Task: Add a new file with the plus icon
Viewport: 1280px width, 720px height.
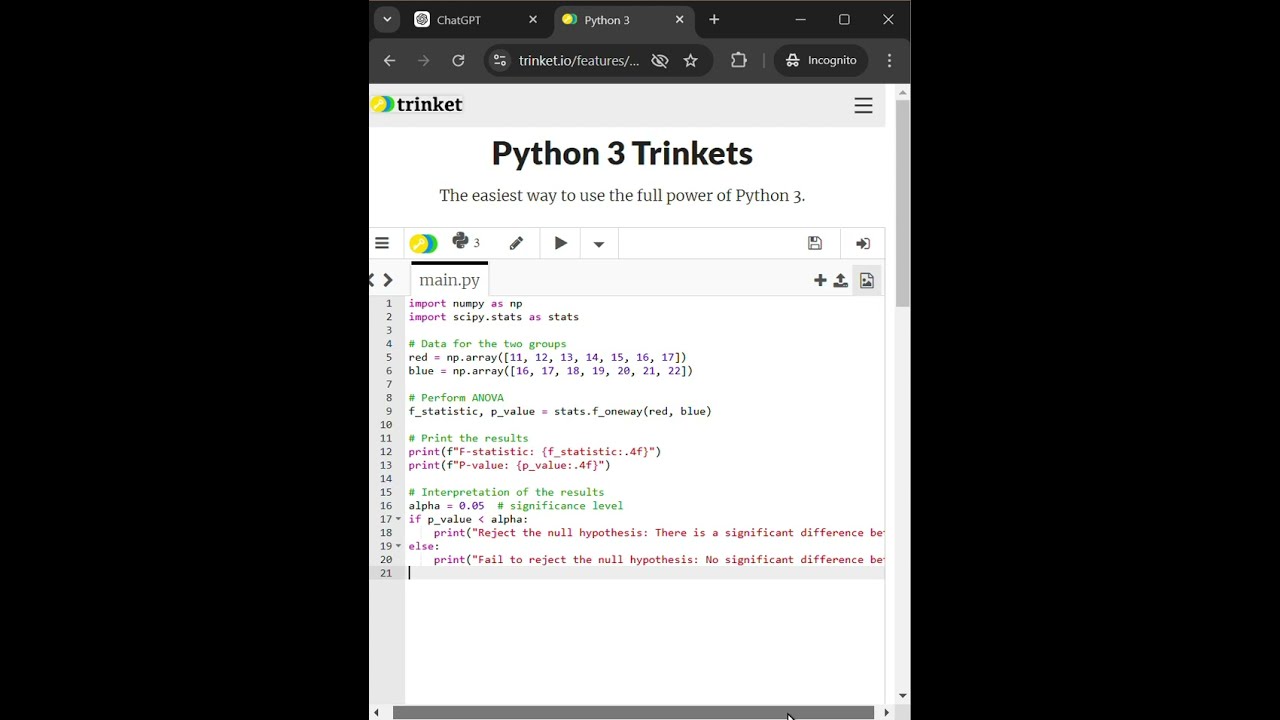Action: 820,281
